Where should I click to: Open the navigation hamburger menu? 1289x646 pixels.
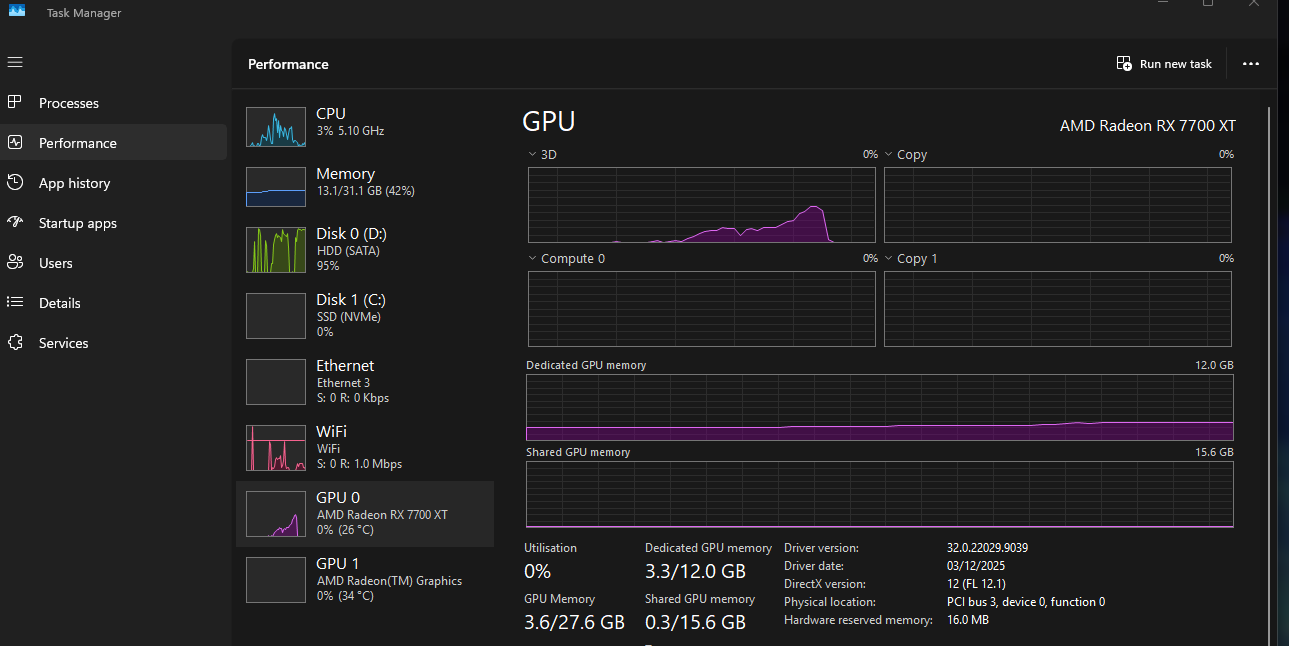pyautogui.click(x=15, y=61)
